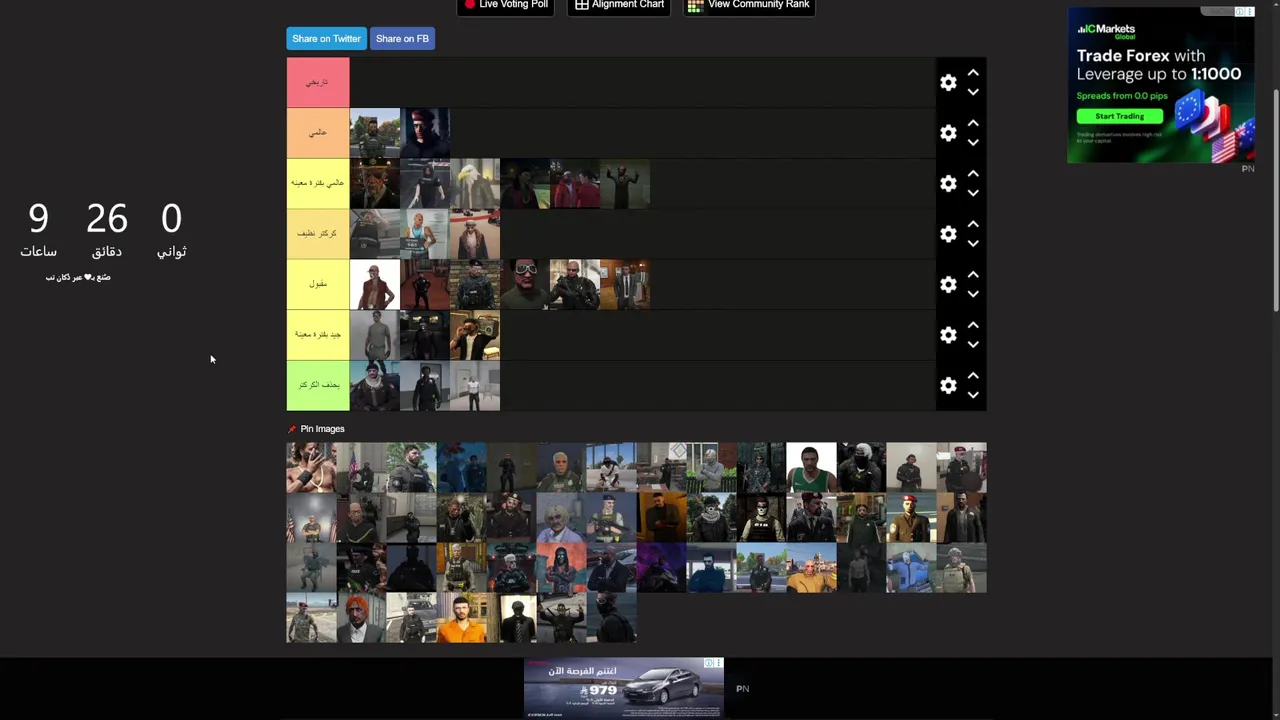This screenshot has width=1280, height=720.
Task: Select the مقبول tier label cell
Action: (318, 284)
